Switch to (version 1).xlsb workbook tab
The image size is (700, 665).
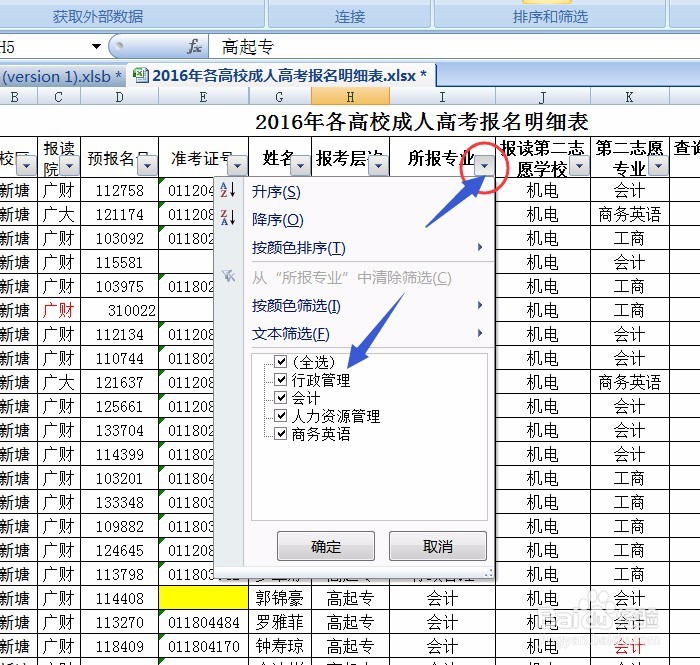(x=62, y=76)
